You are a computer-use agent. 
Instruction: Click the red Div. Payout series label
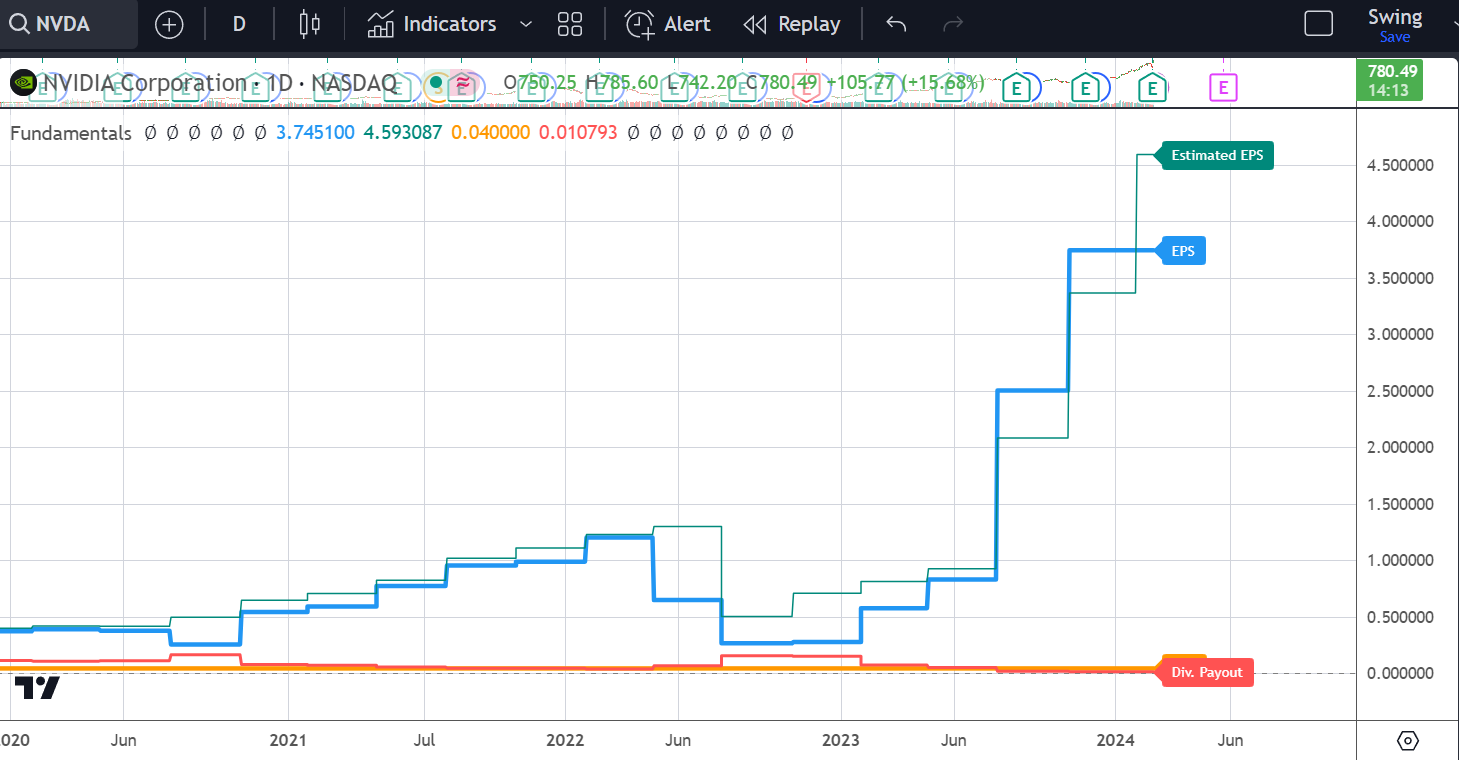(x=1207, y=672)
